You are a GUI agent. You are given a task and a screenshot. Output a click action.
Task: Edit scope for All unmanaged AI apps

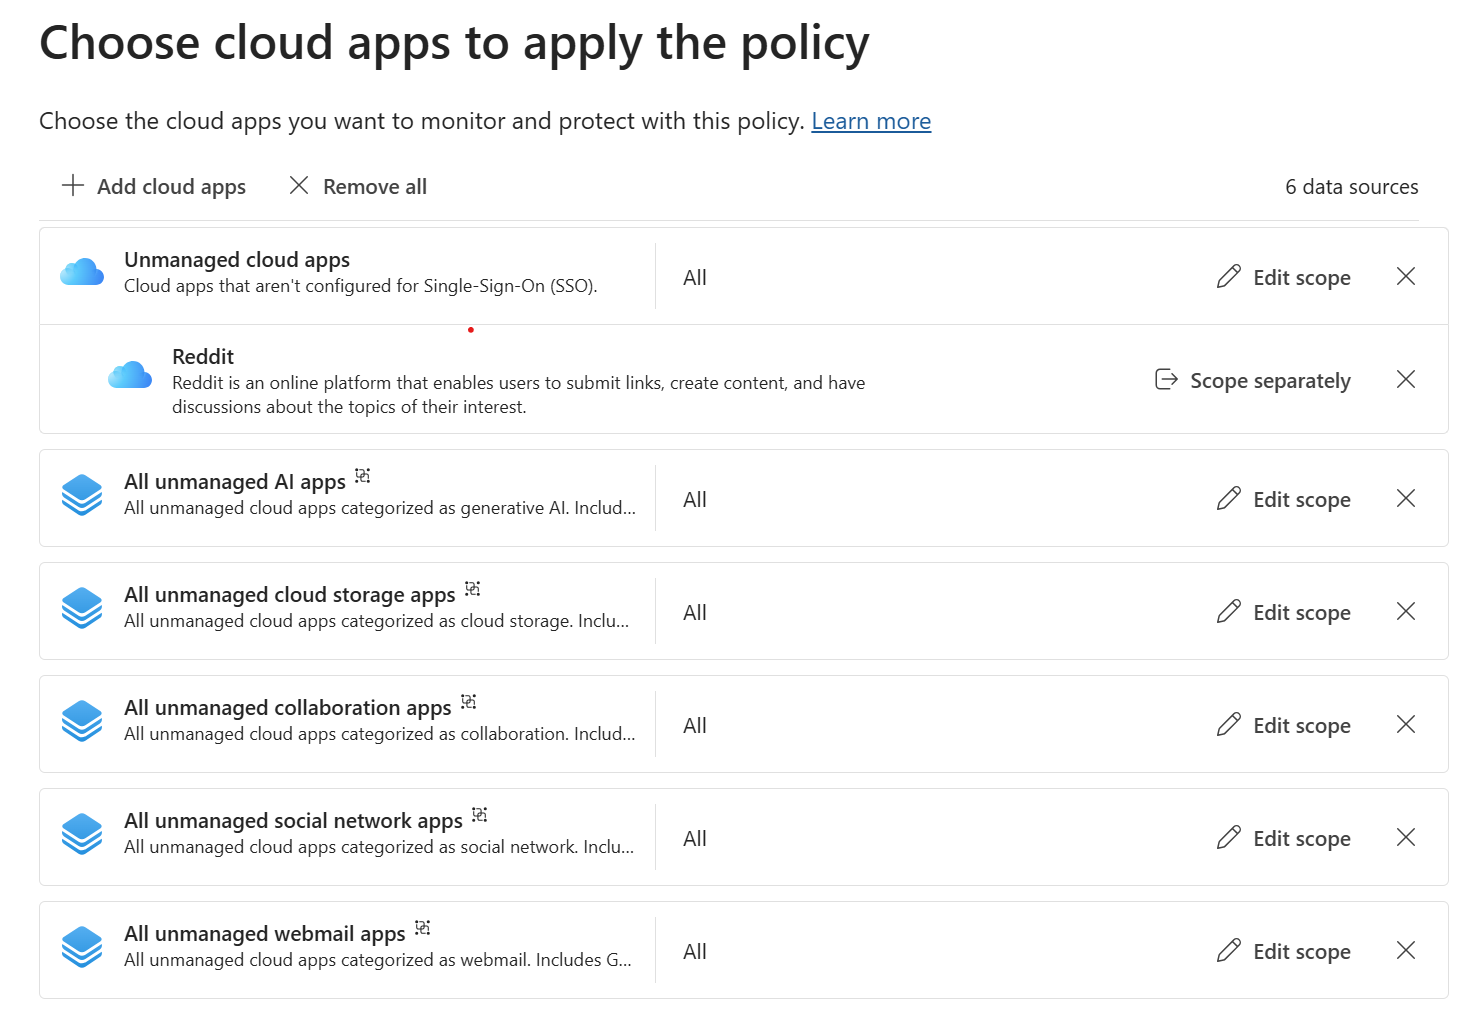(x=1283, y=498)
